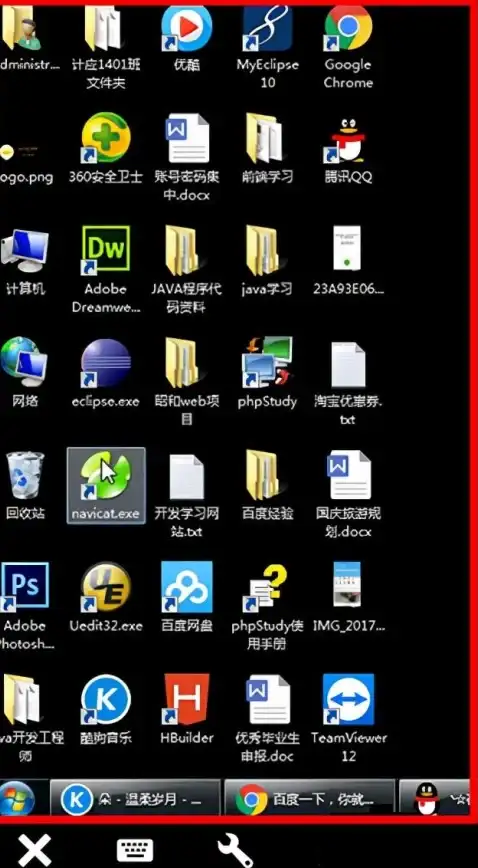Screen dimensions: 478x868
Task: Open the 百度经验 folder
Action: [267, 476]
